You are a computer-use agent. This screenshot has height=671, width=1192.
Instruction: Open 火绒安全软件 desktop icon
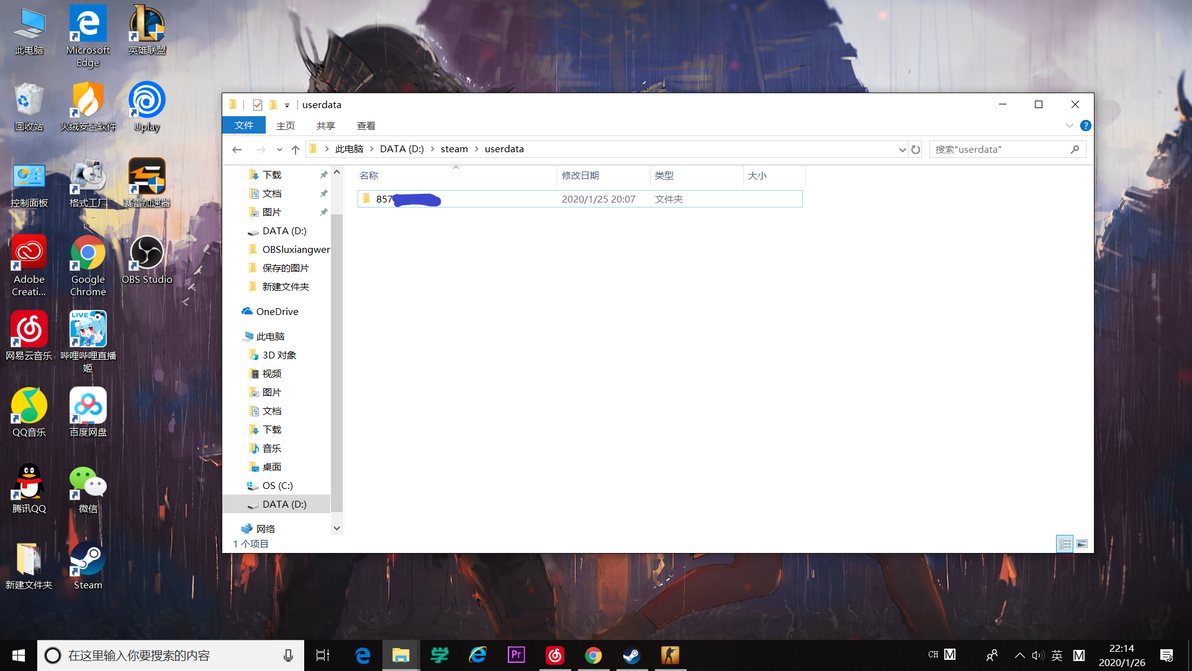coord(87,106)
